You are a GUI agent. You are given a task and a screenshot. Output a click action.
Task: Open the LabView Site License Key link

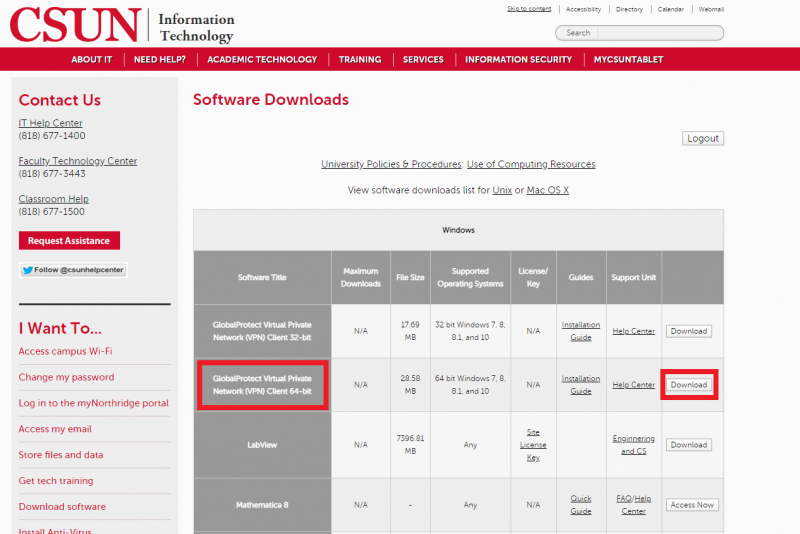coord(533,445)
